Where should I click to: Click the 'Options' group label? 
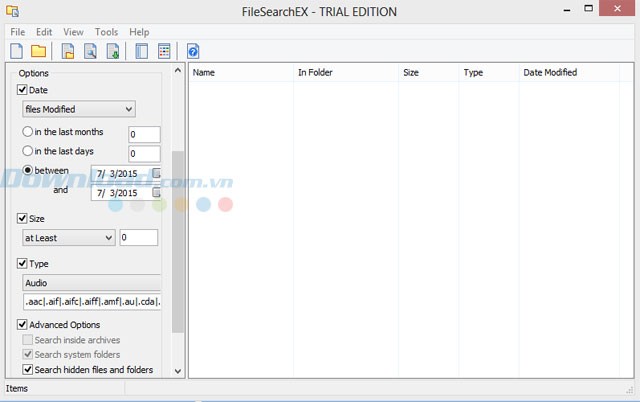tap(33, 73)
